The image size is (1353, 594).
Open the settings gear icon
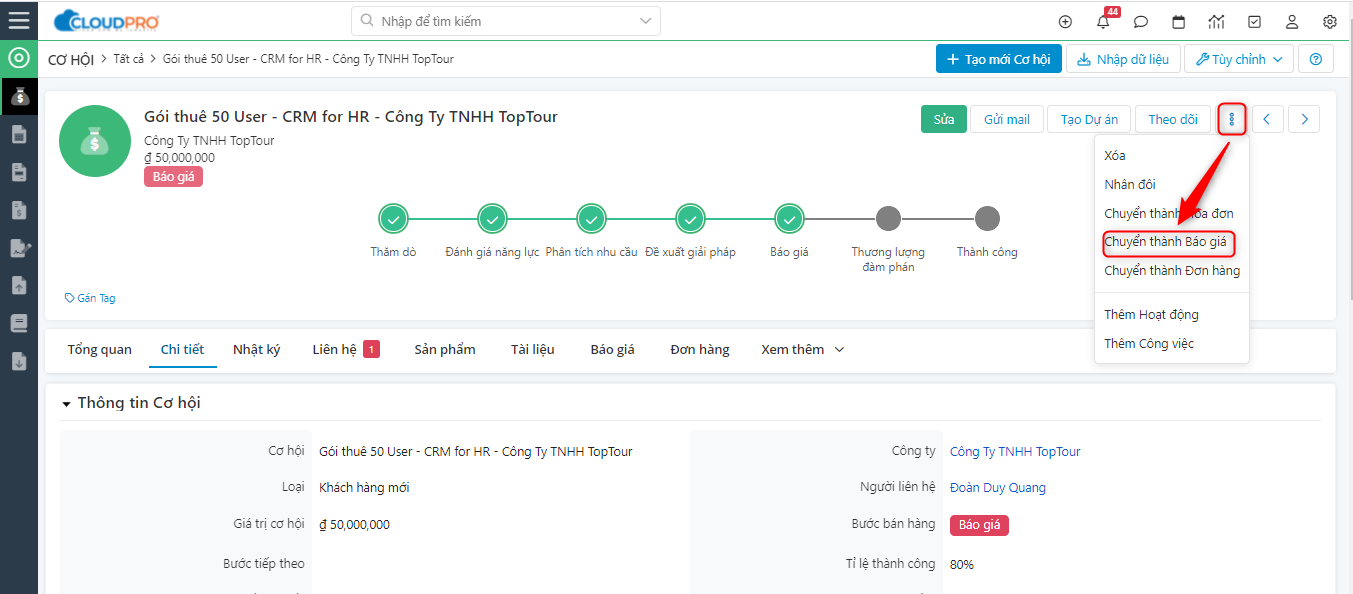point(1330,22)
